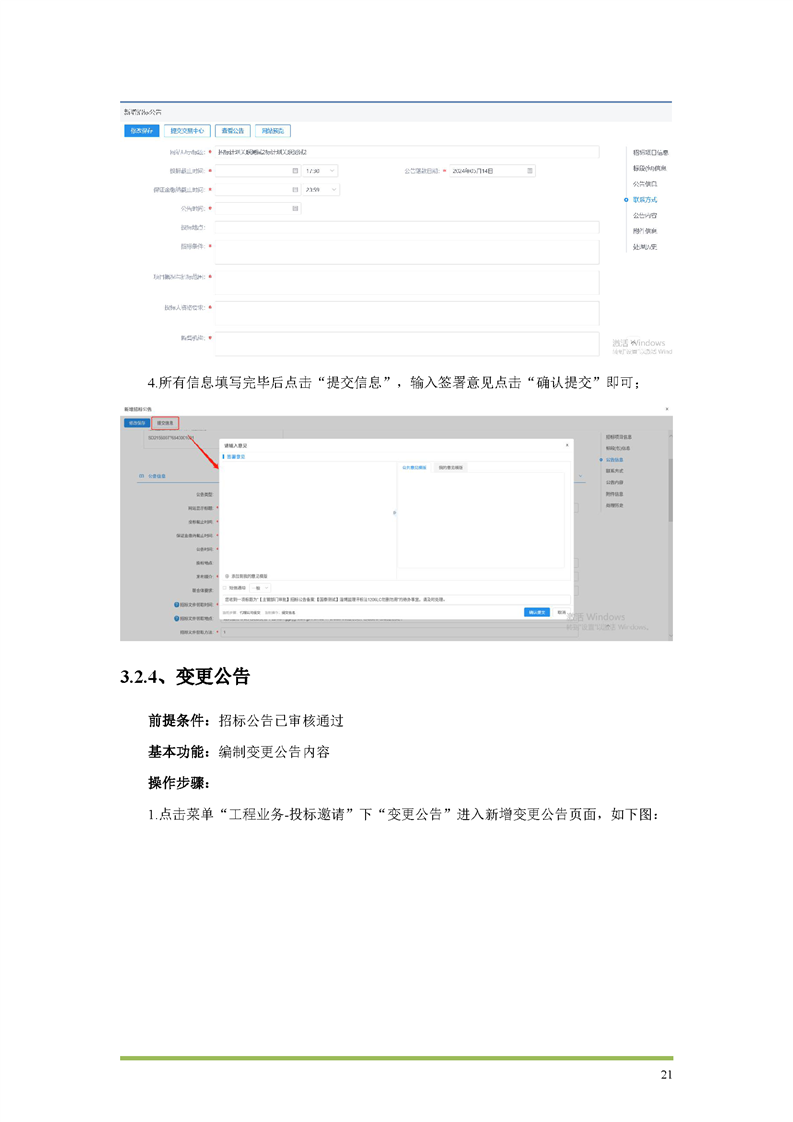Click blue help icon beside 招标文件获取时间
Viewport: 793px width, 1122px height.
176,605
